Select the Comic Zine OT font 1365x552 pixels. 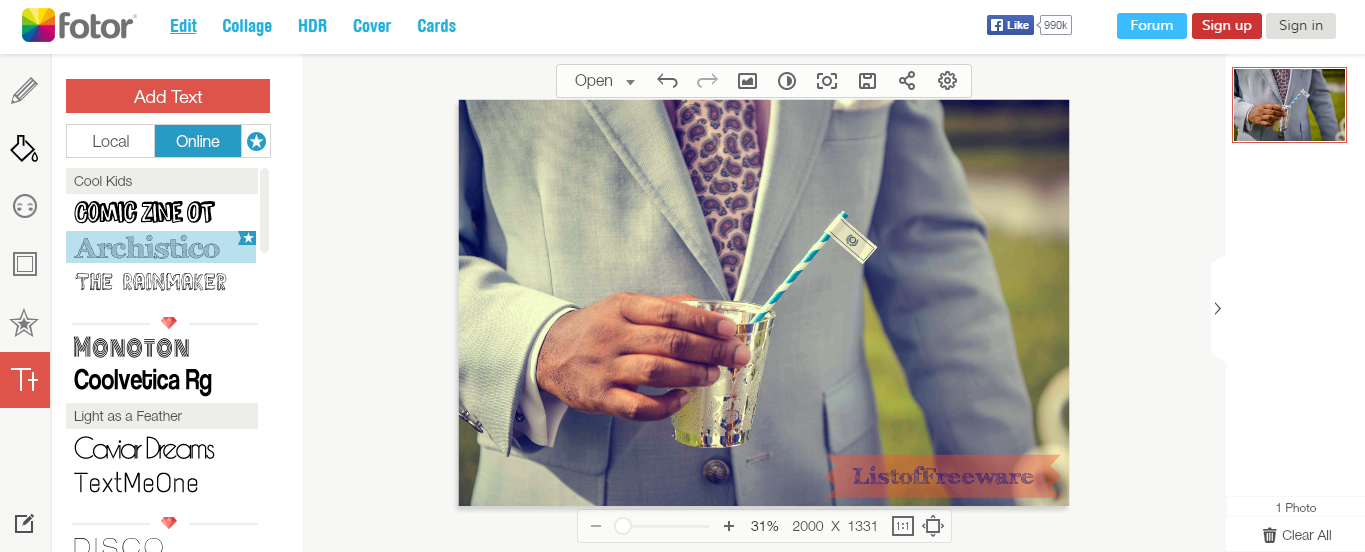click(x=145, y=212)
